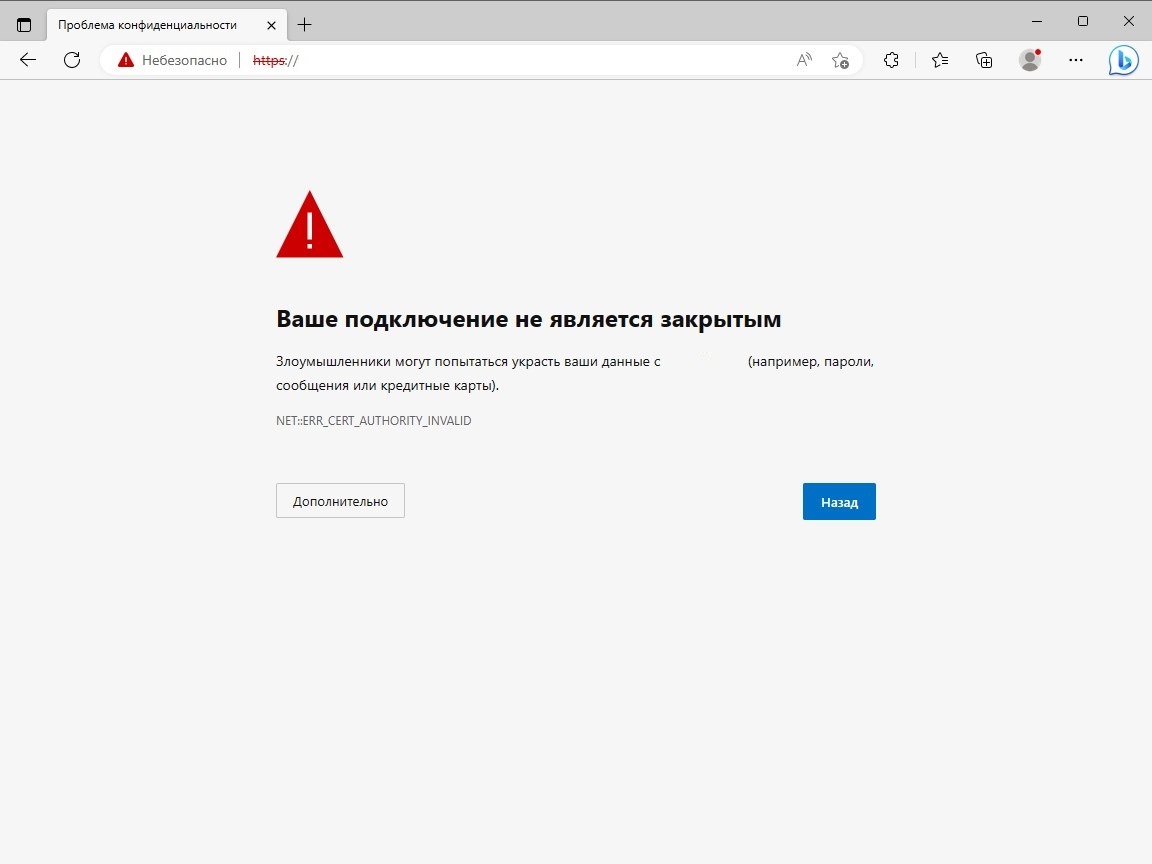
Task: Reload the page with refresh icon
Action: 72,60
